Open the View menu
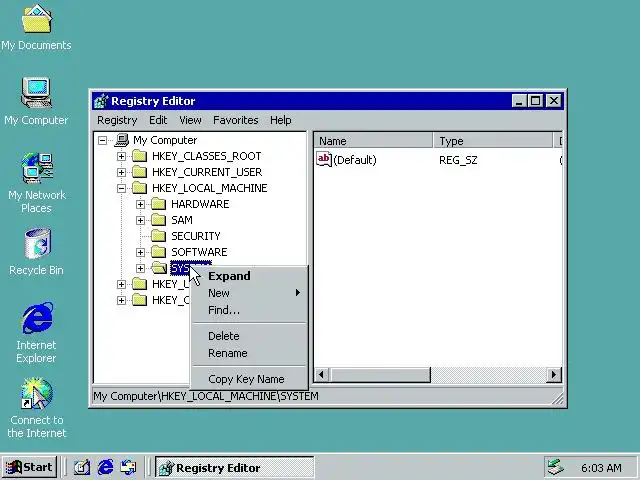 tap(190, 120)
